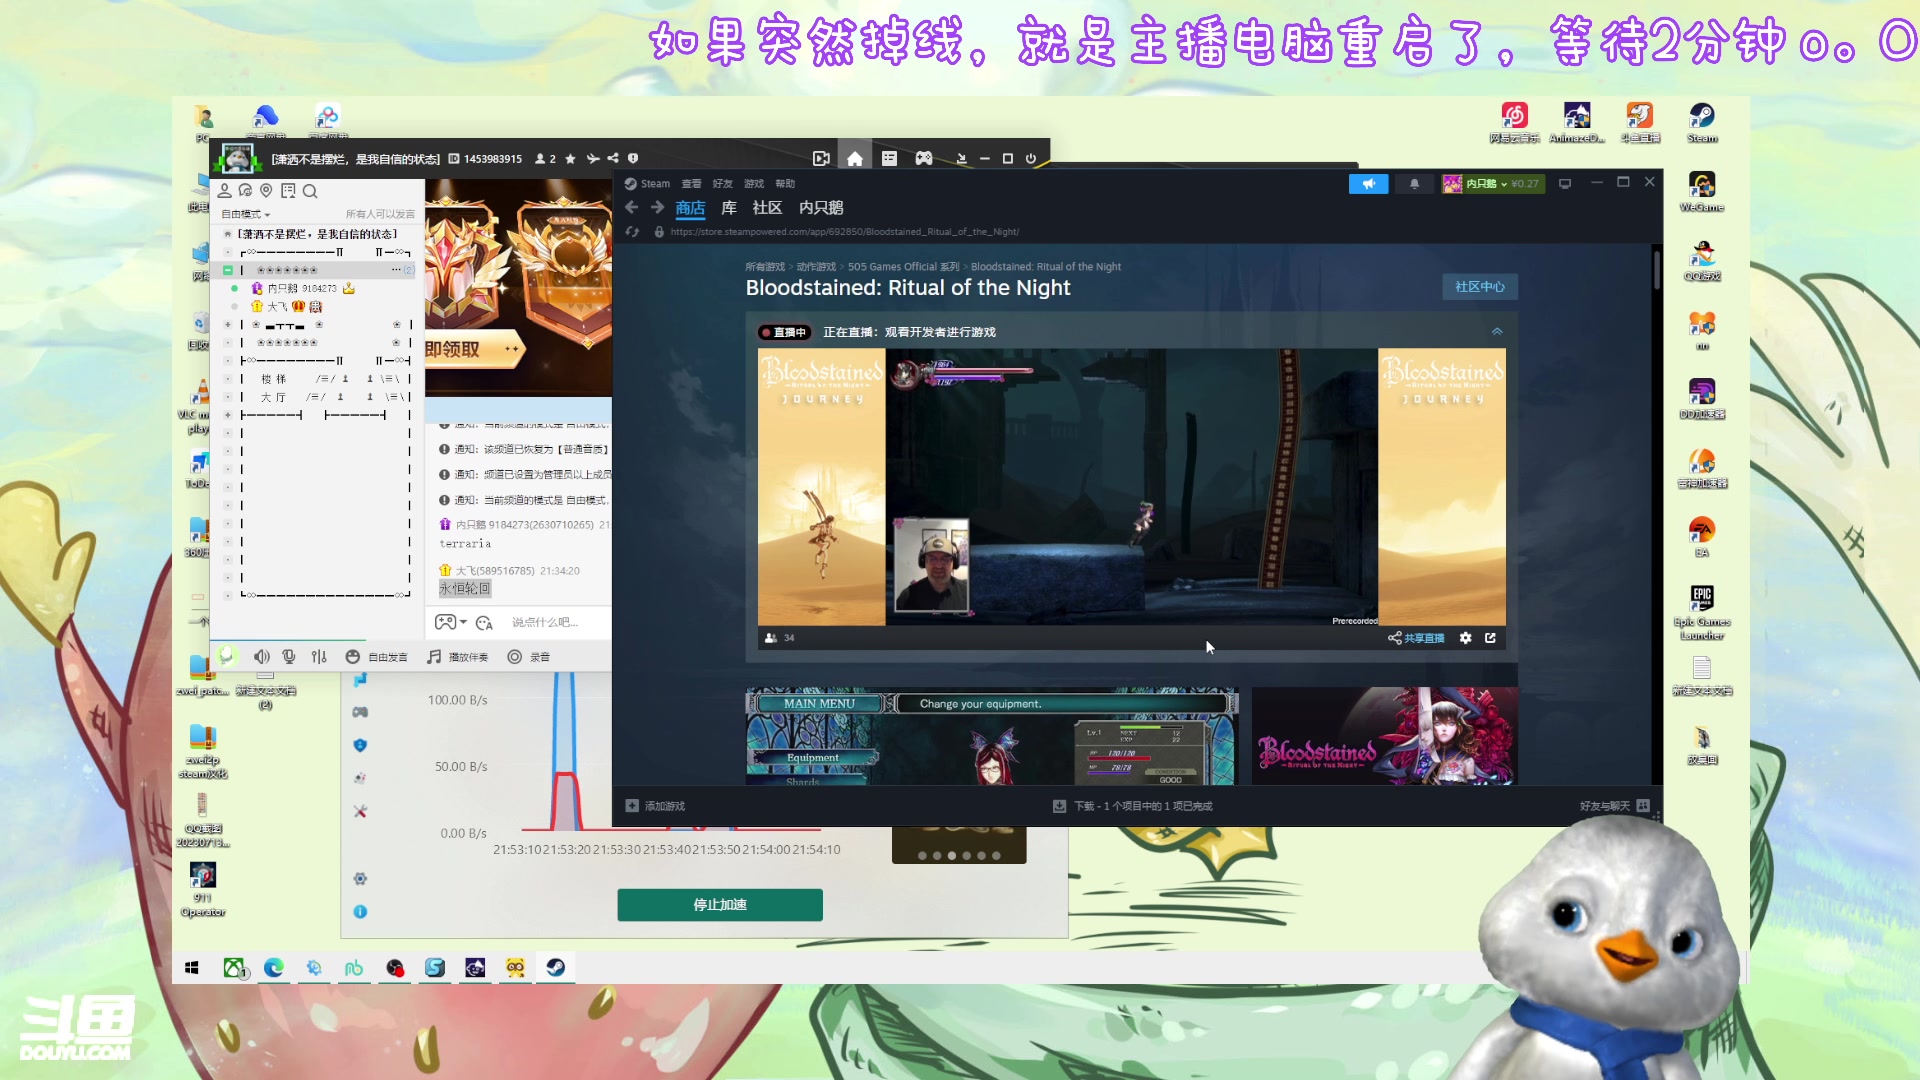The height and width of the screenshot is (1080, 1920).
Task: Open Steam 帮助 menu
Action: click(x=785, y=183)
